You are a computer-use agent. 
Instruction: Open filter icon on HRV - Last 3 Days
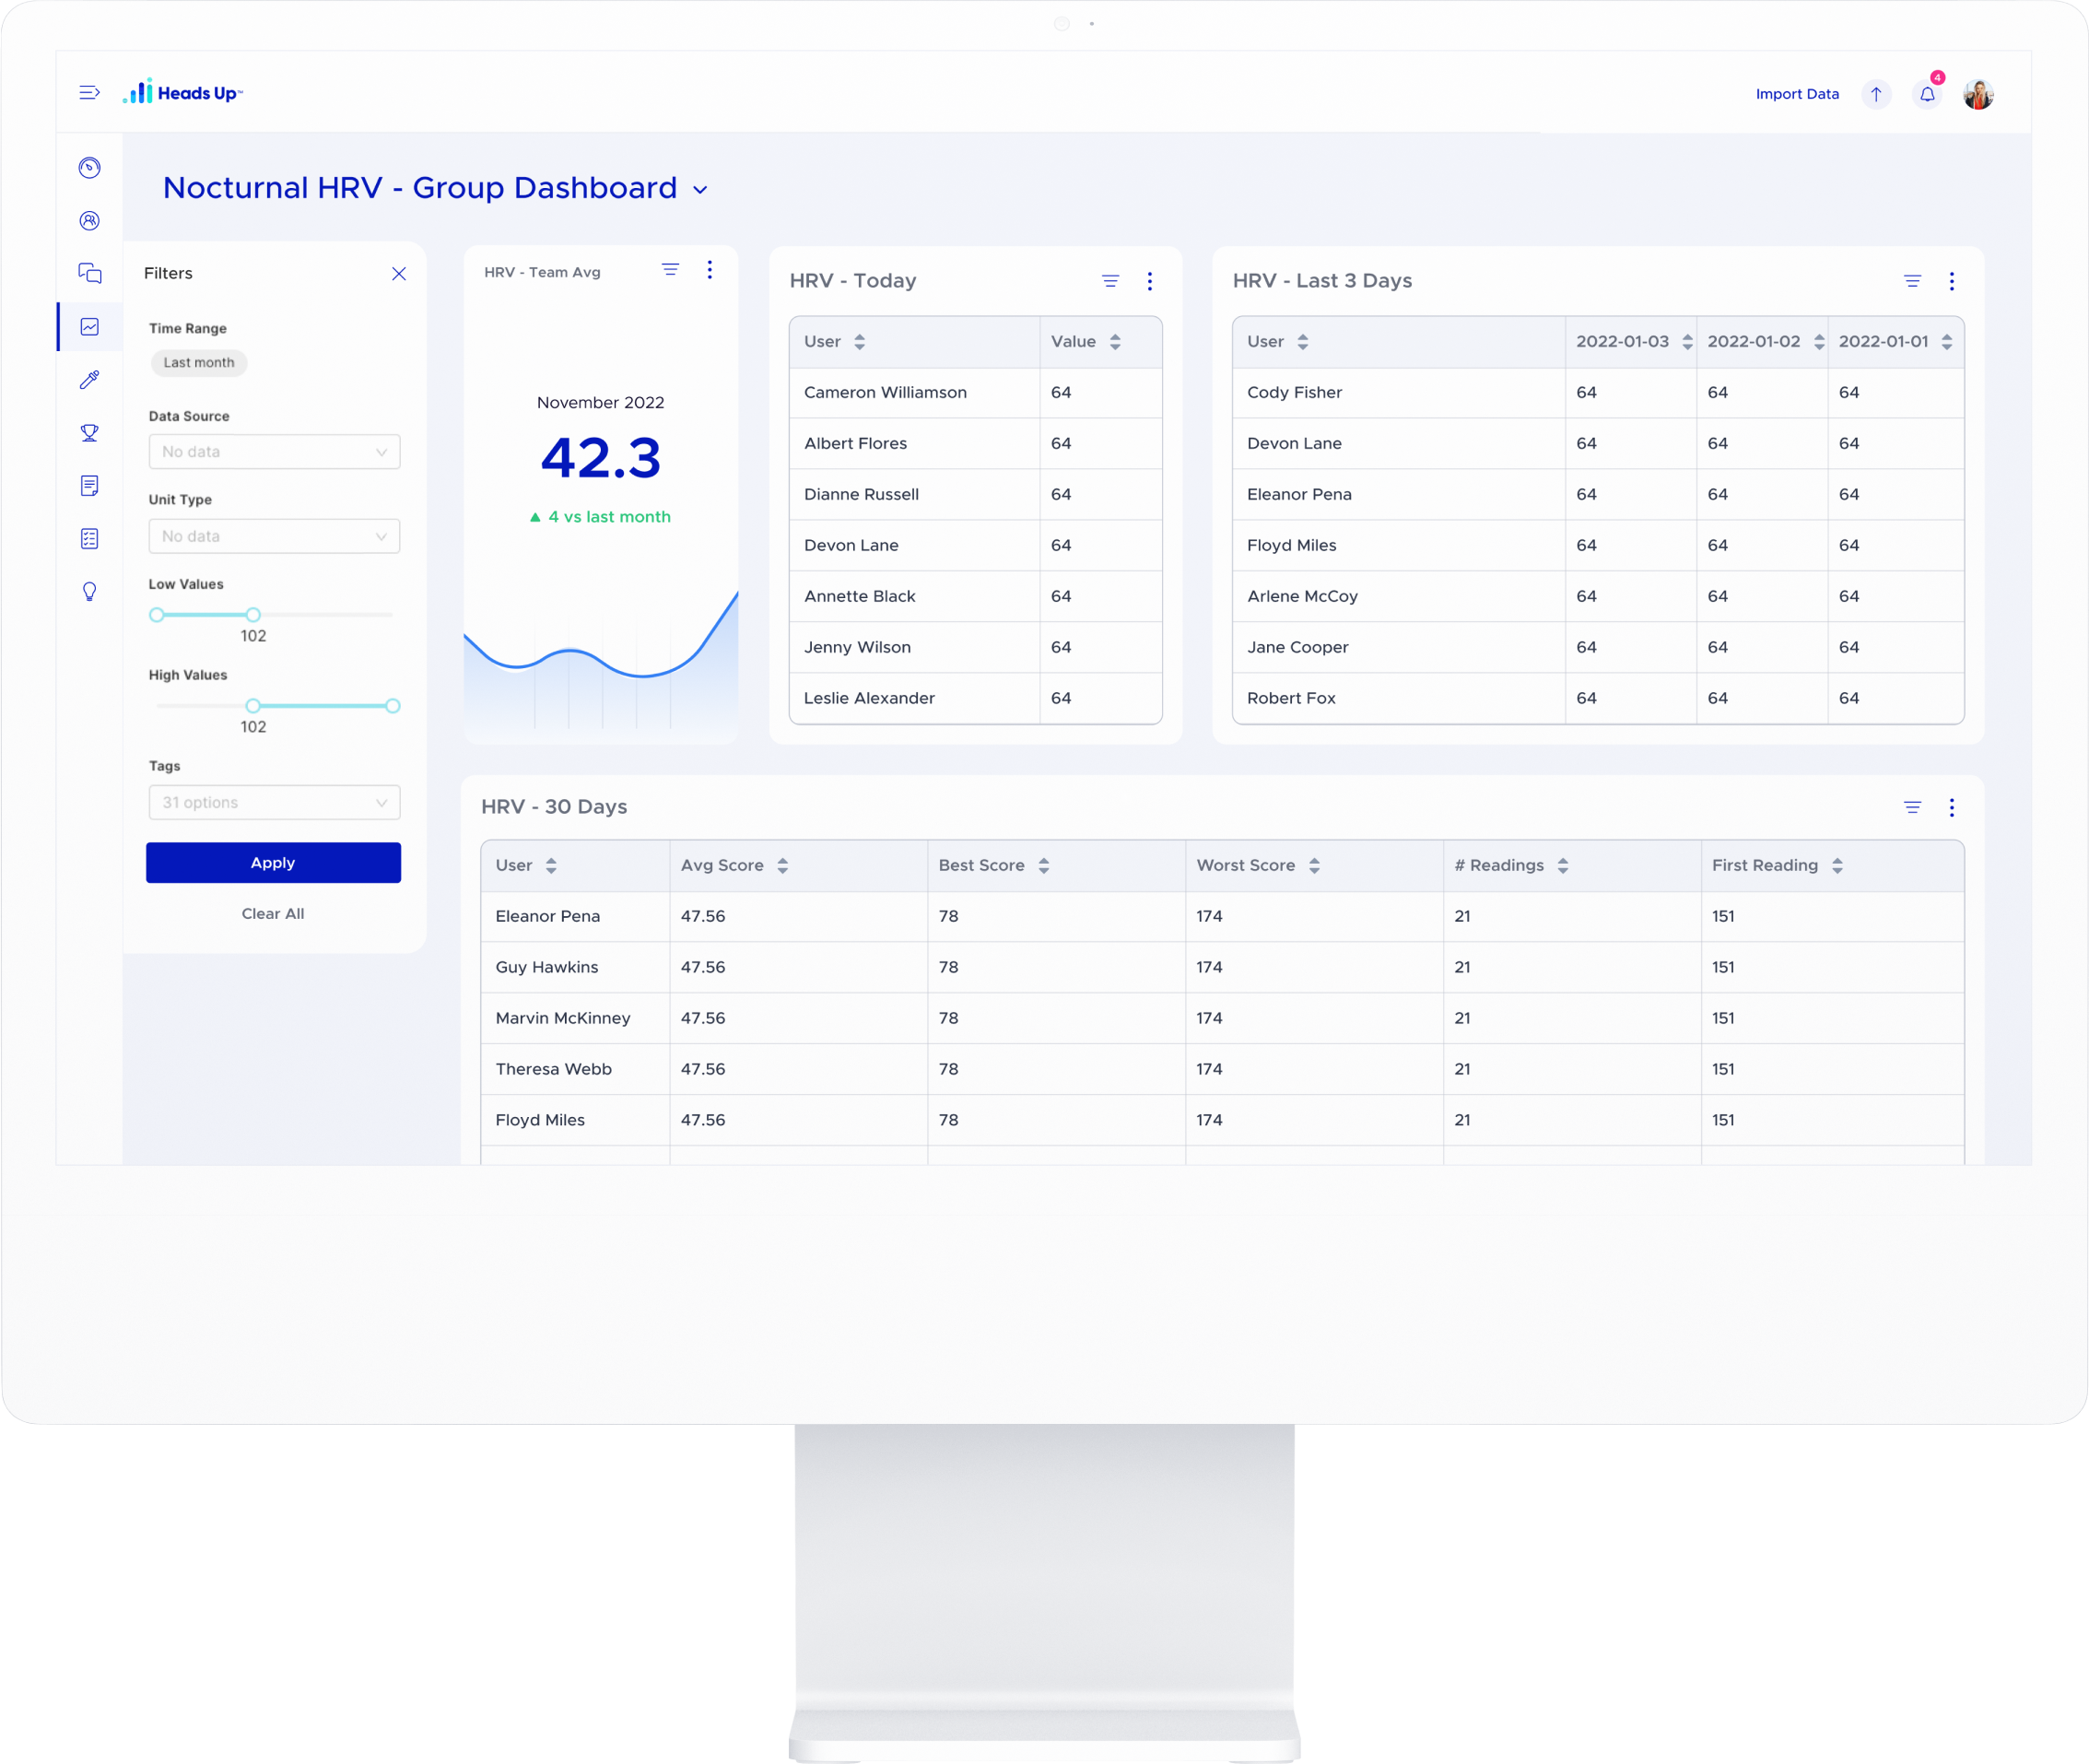pos(1912,281)
